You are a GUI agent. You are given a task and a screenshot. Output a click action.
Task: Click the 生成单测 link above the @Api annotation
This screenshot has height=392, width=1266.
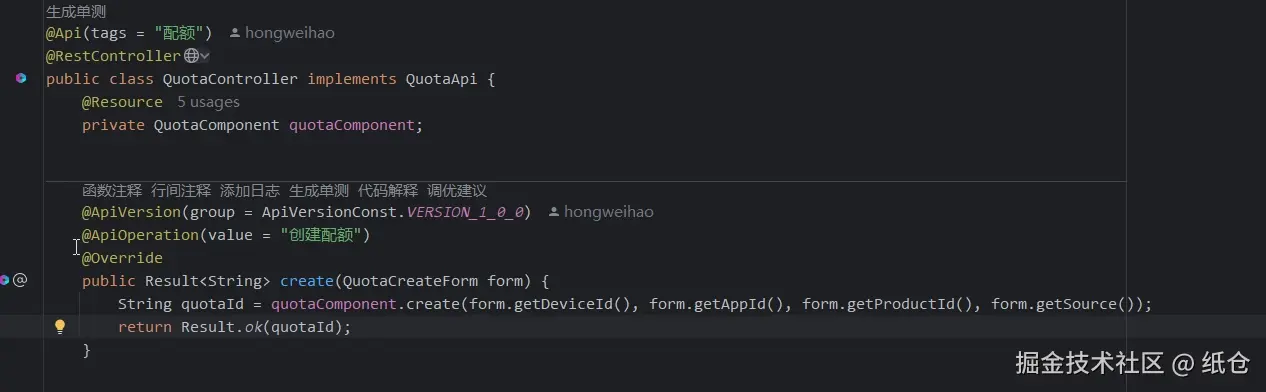pos(76,12)
